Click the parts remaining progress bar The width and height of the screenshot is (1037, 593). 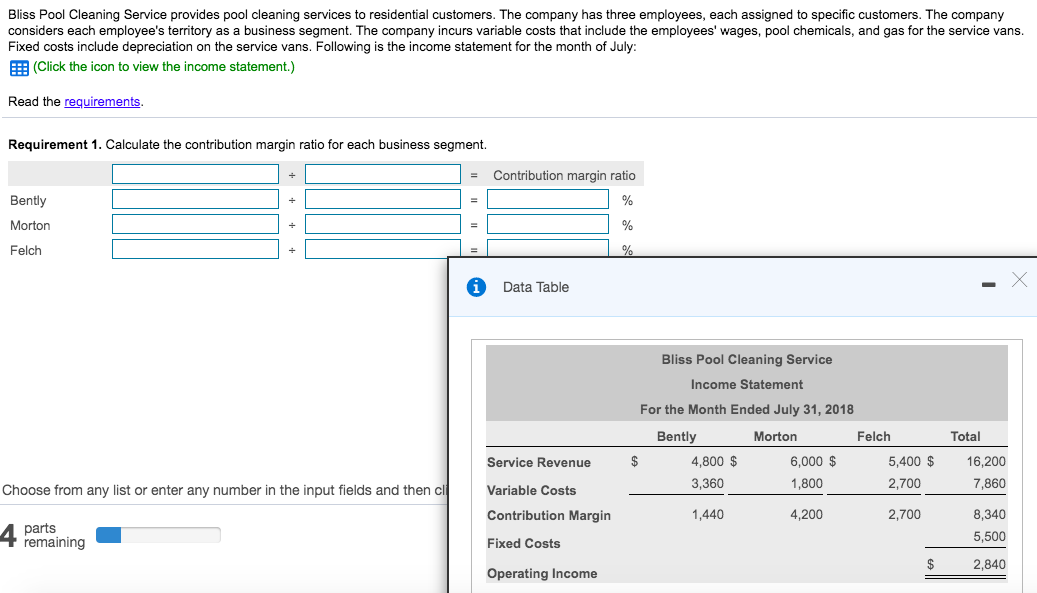pos(158,535)
